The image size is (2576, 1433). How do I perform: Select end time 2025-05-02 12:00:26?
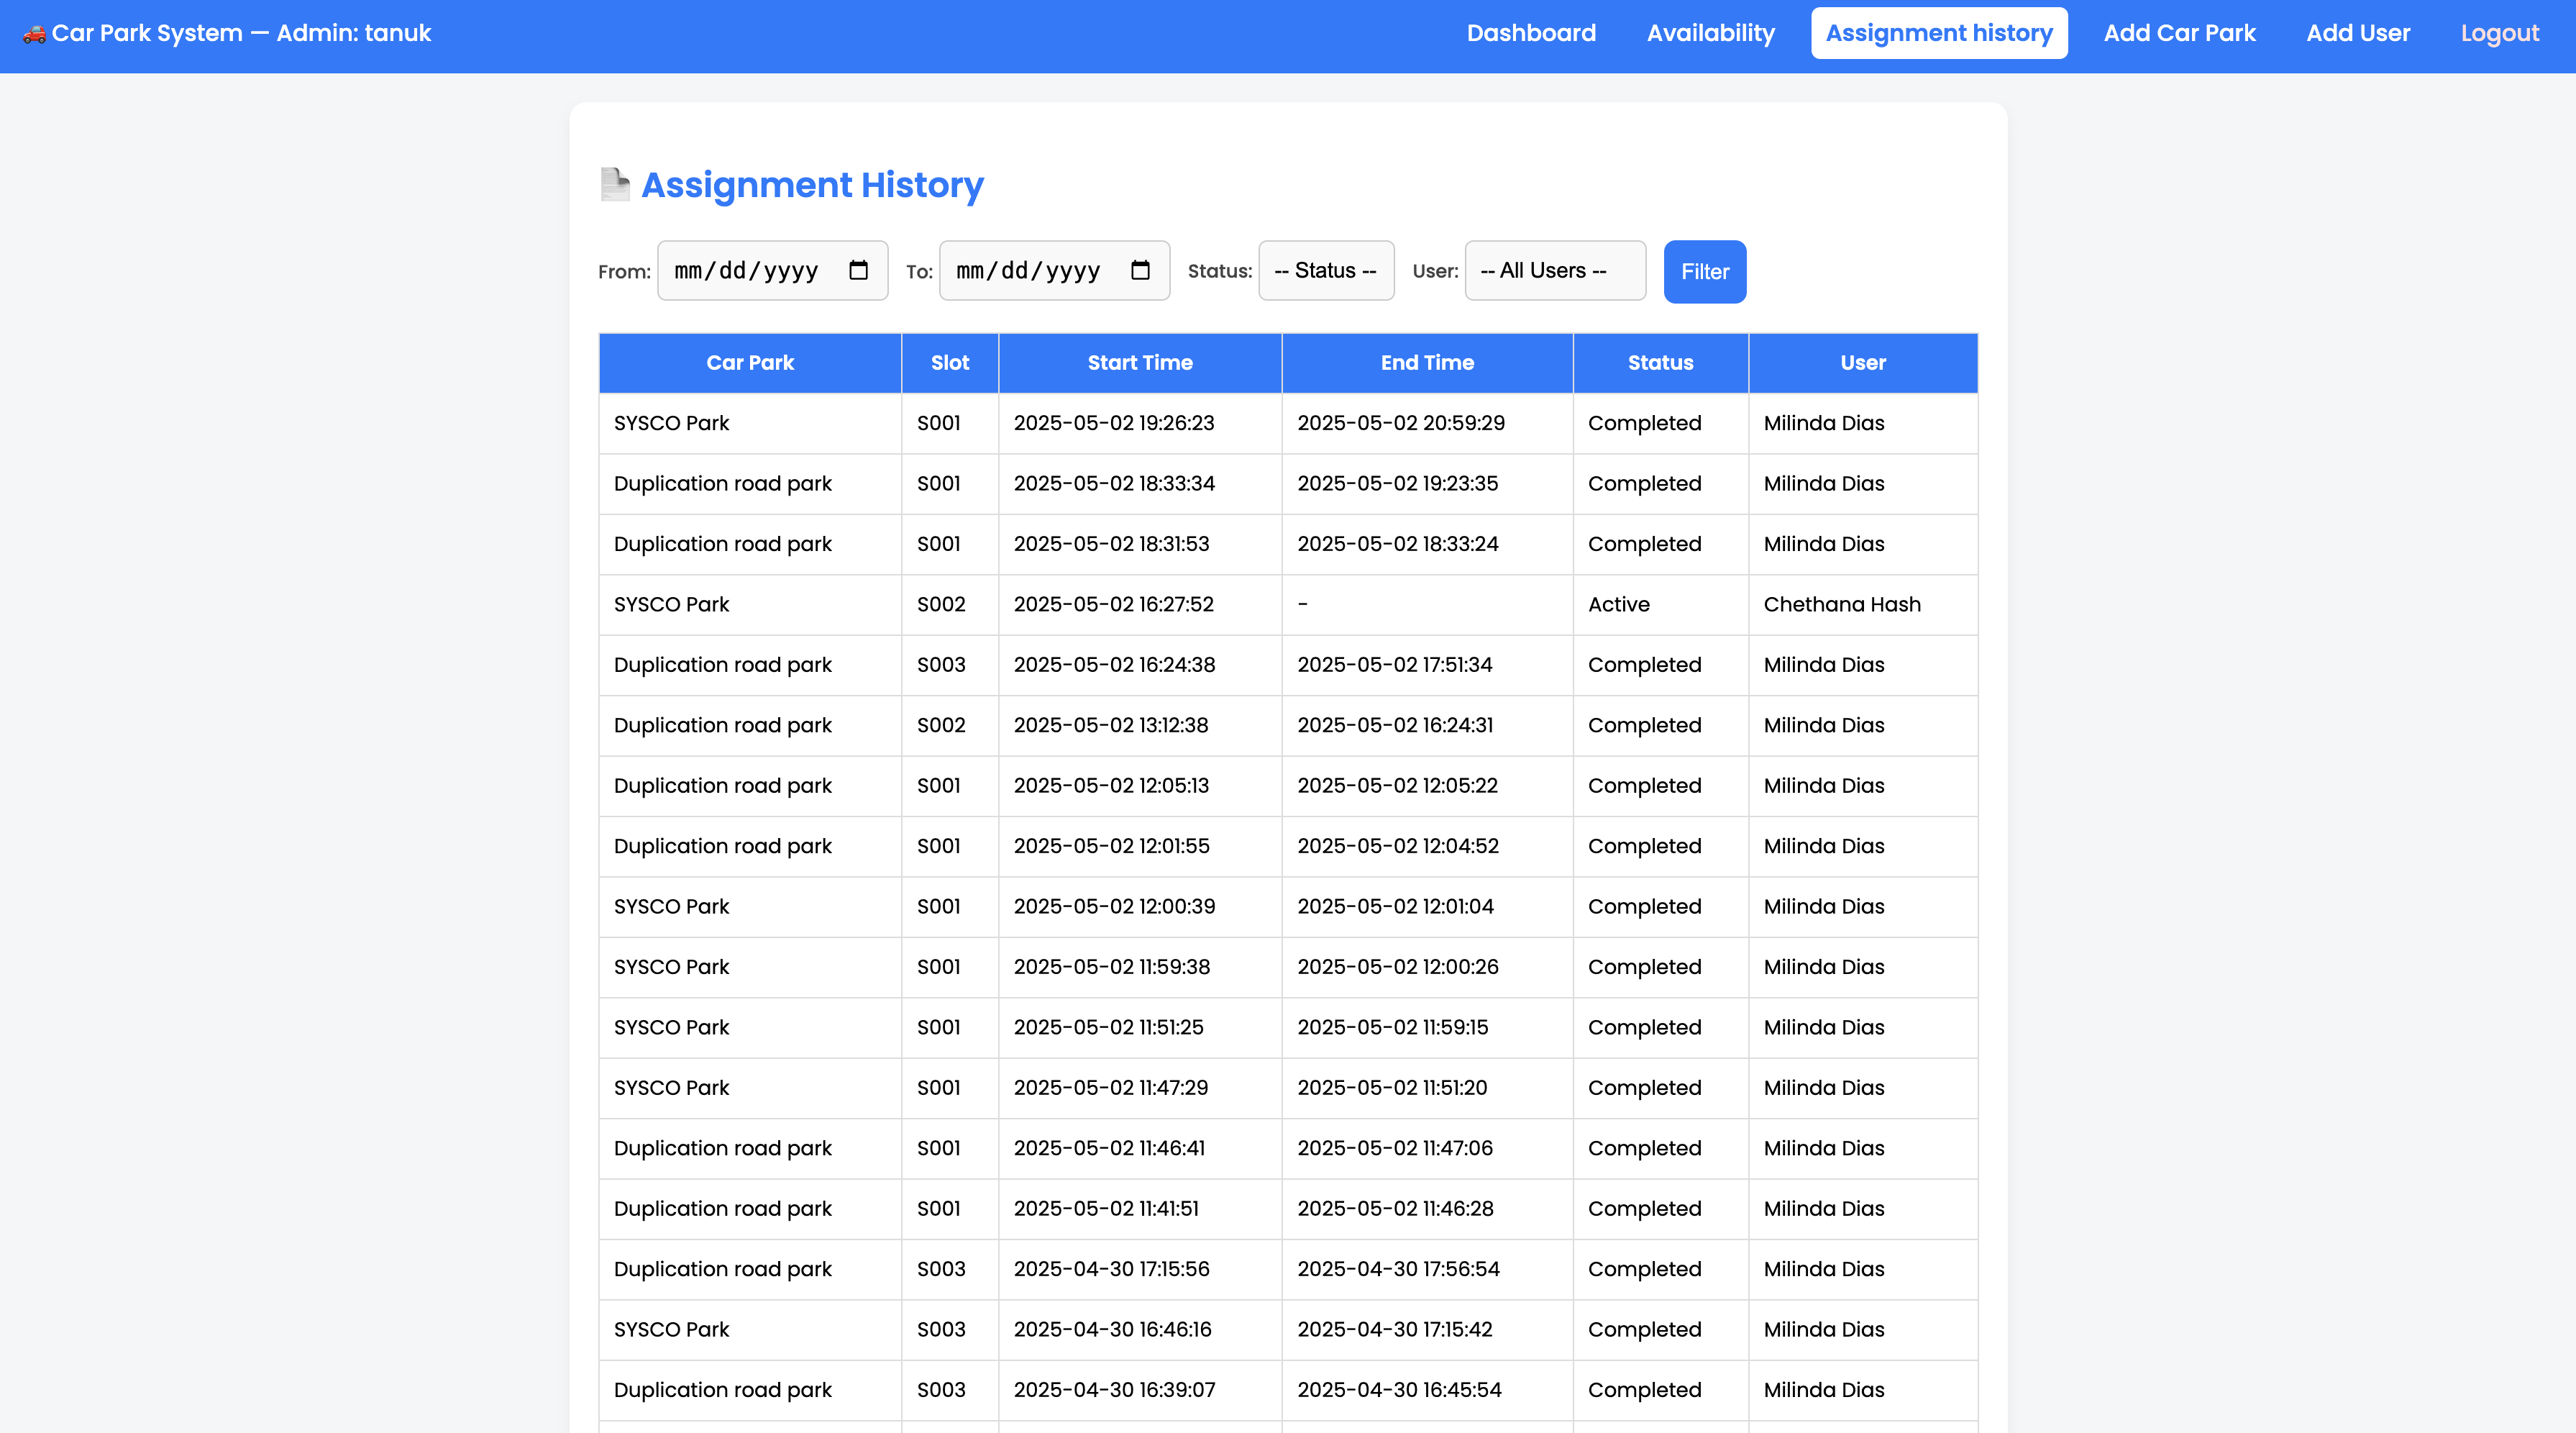1398,967
